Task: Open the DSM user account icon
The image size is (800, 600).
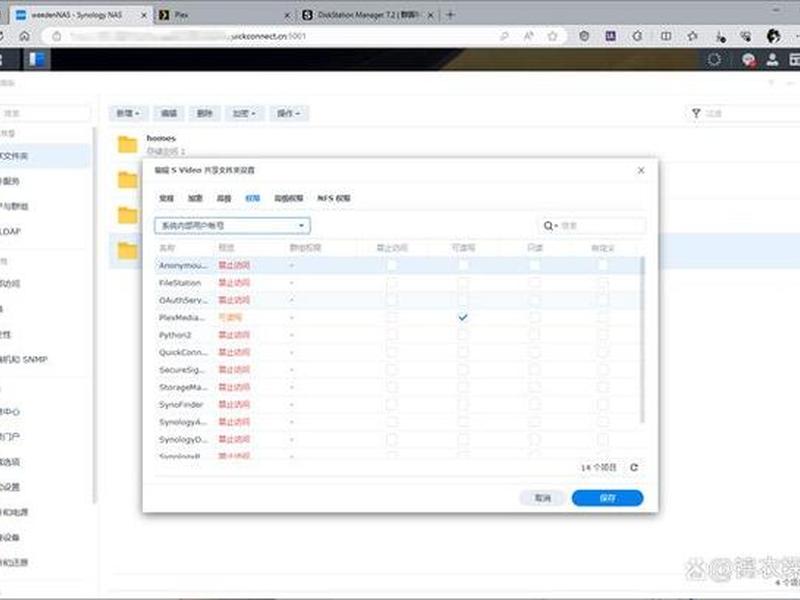Action: coord(772,60)
